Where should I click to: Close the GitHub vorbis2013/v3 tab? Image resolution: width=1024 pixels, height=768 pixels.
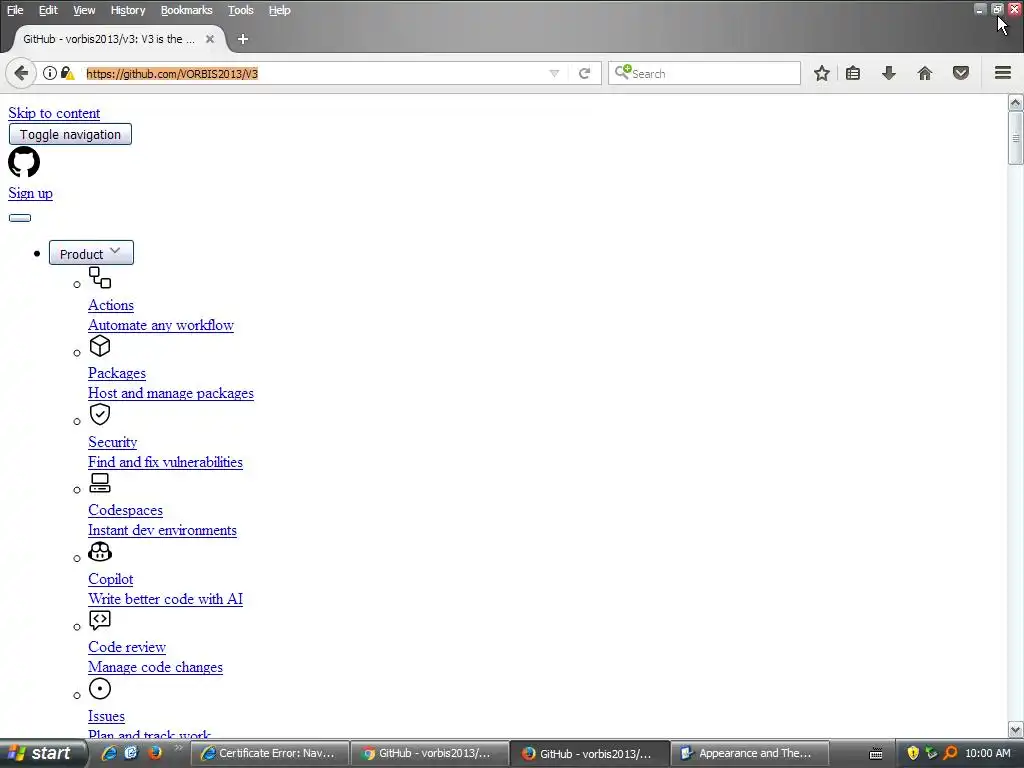[x=210, y=39]
